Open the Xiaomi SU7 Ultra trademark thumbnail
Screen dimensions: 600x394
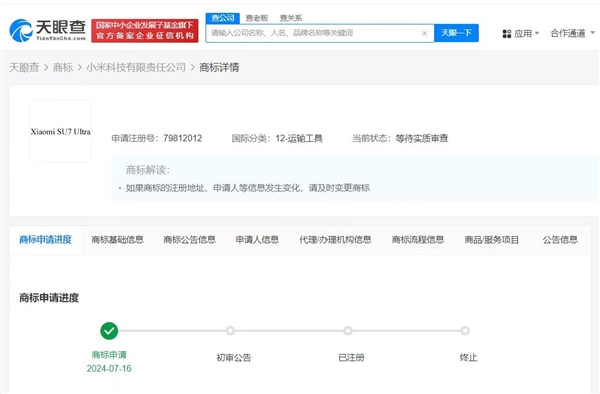coord(60,131)
